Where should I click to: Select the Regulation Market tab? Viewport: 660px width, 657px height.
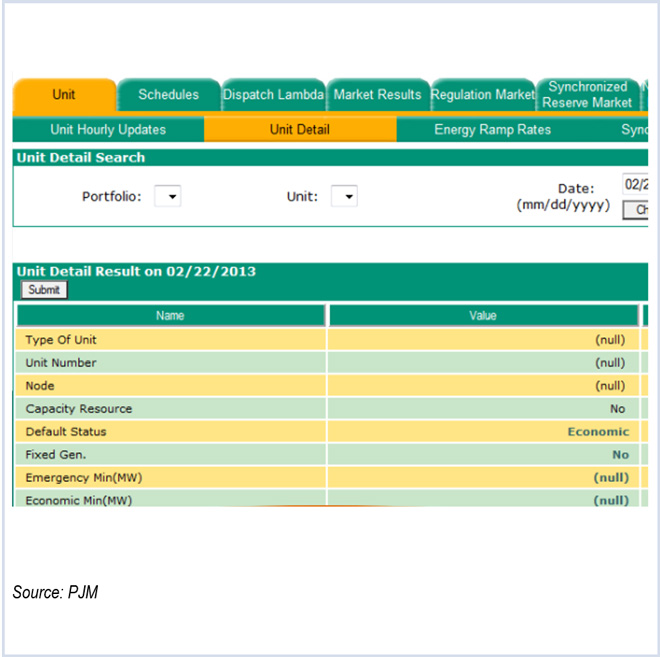coord(483,95)
